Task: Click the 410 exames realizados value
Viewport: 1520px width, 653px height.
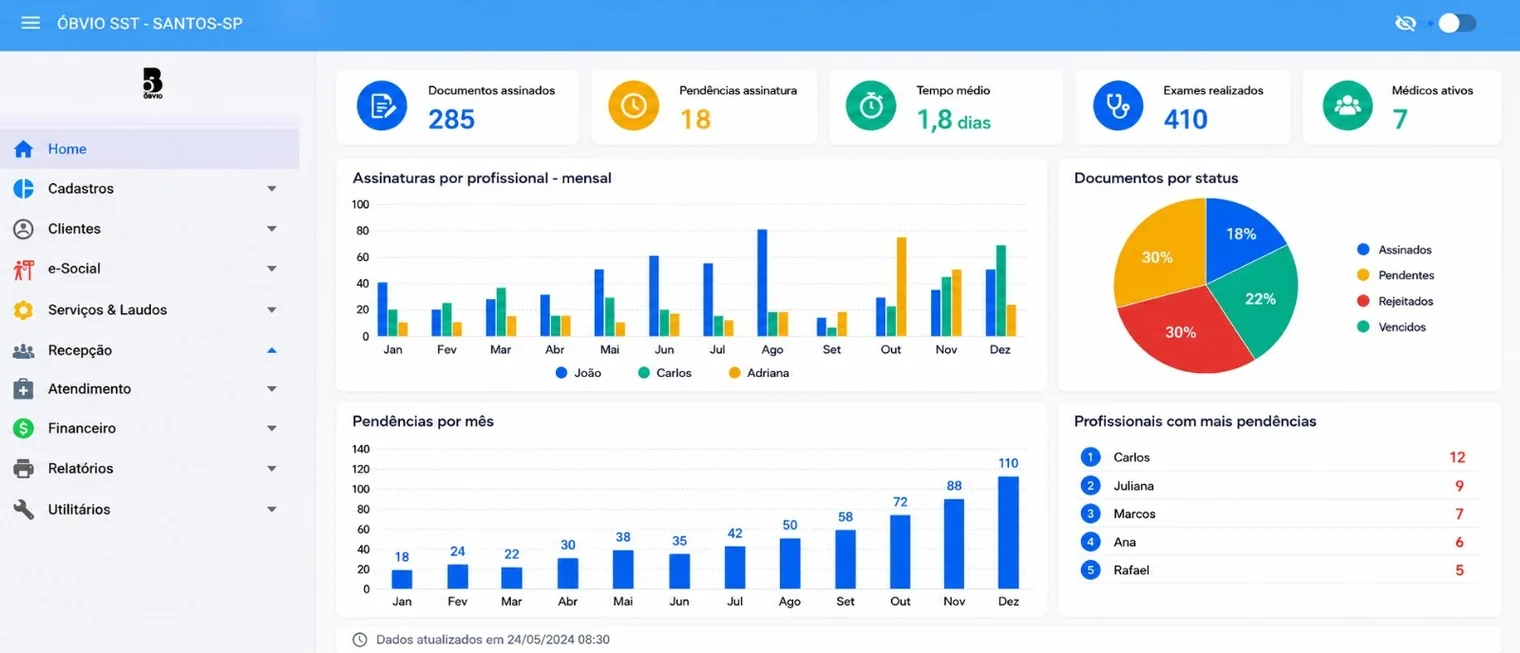Action: tap(1186, 120)
